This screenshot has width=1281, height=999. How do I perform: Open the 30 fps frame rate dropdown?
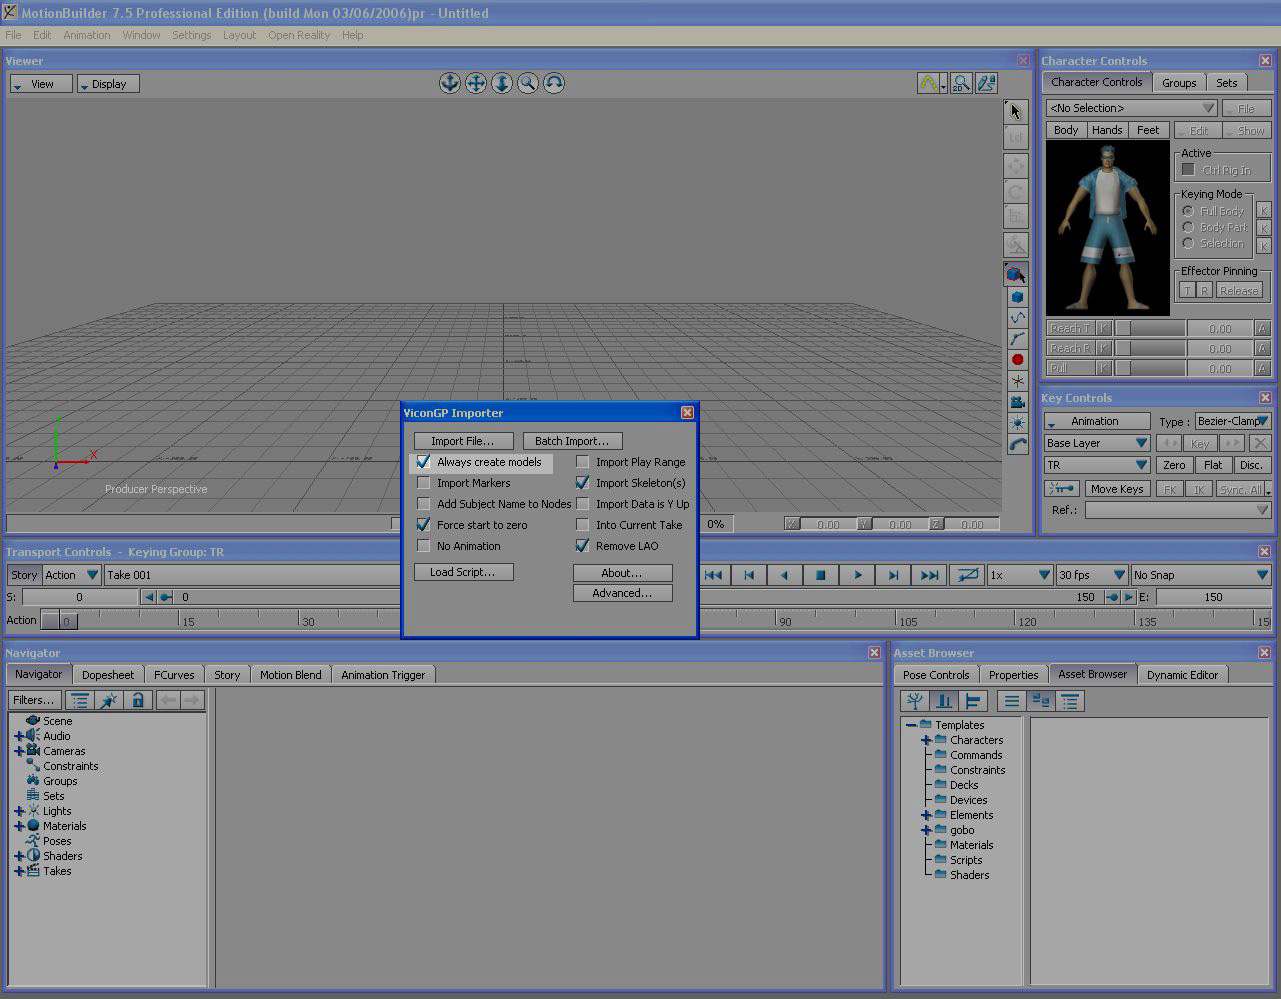[x=1092, y=575]
